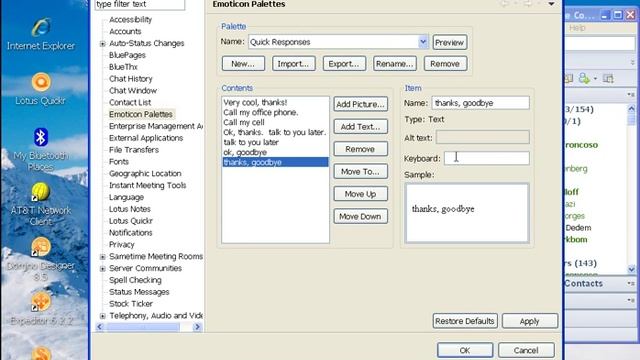Open Help menu in Sametime window
Image resolution: width=640 pixels, height=360 pixels.
point(577,28)
